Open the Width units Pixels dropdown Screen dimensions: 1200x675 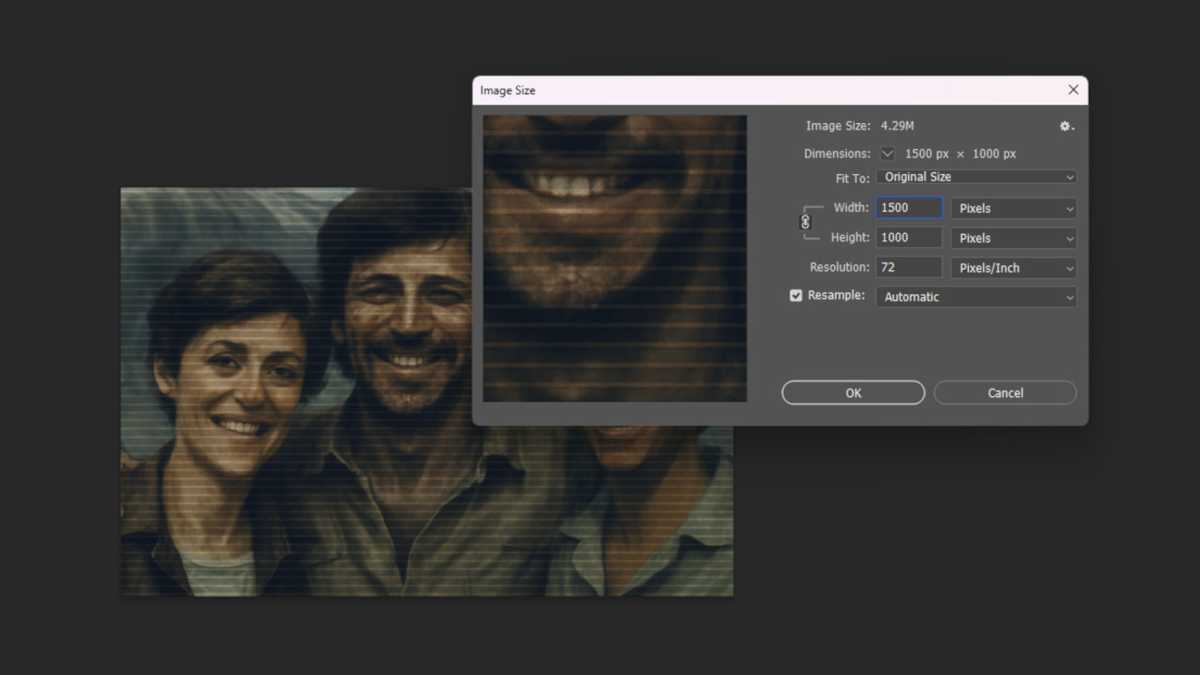point(1013,208)
